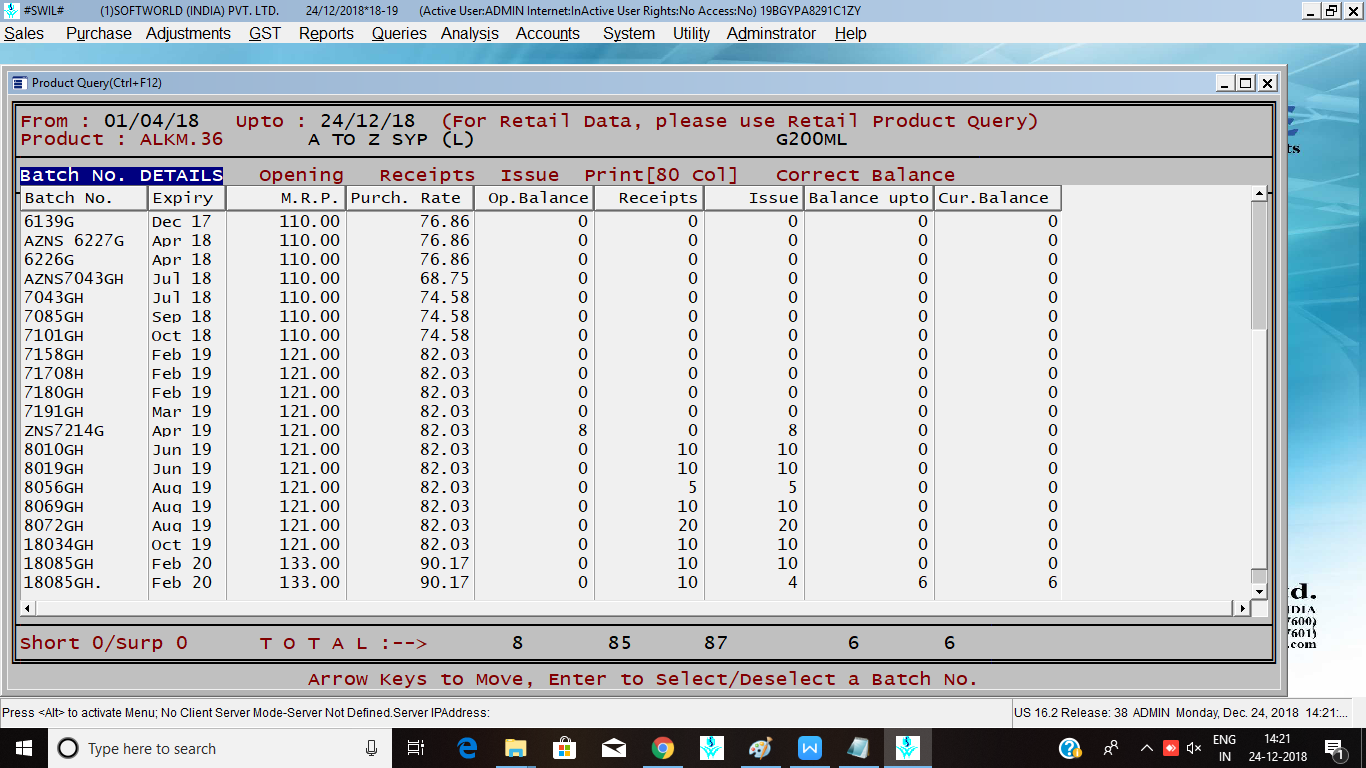
Task: Switch to Issue option in red option row
Action: point(530,175)
